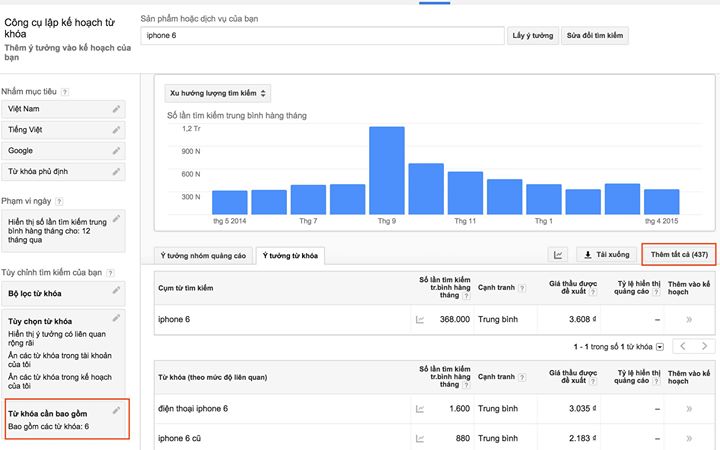Click the chart toggle icon beside Tải xuống
This screenshot has height=450, width=720.
pos(558,254)
